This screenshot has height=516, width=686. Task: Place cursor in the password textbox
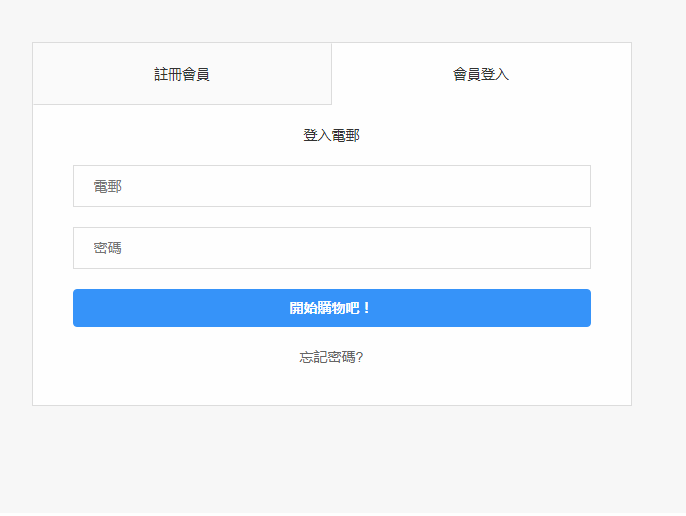331,248
